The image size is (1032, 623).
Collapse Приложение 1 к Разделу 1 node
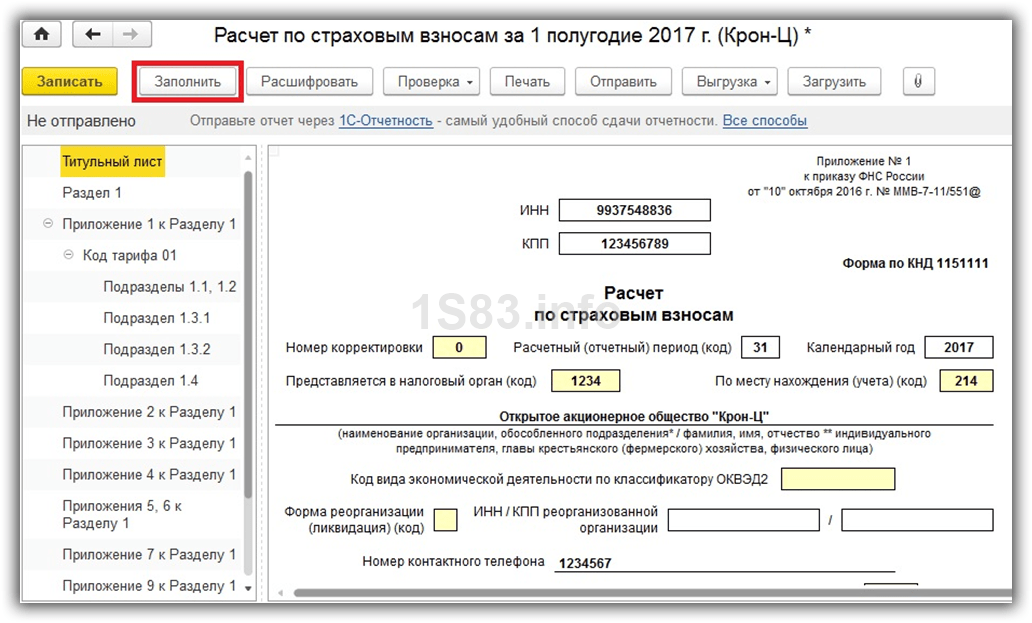[47, 224]
